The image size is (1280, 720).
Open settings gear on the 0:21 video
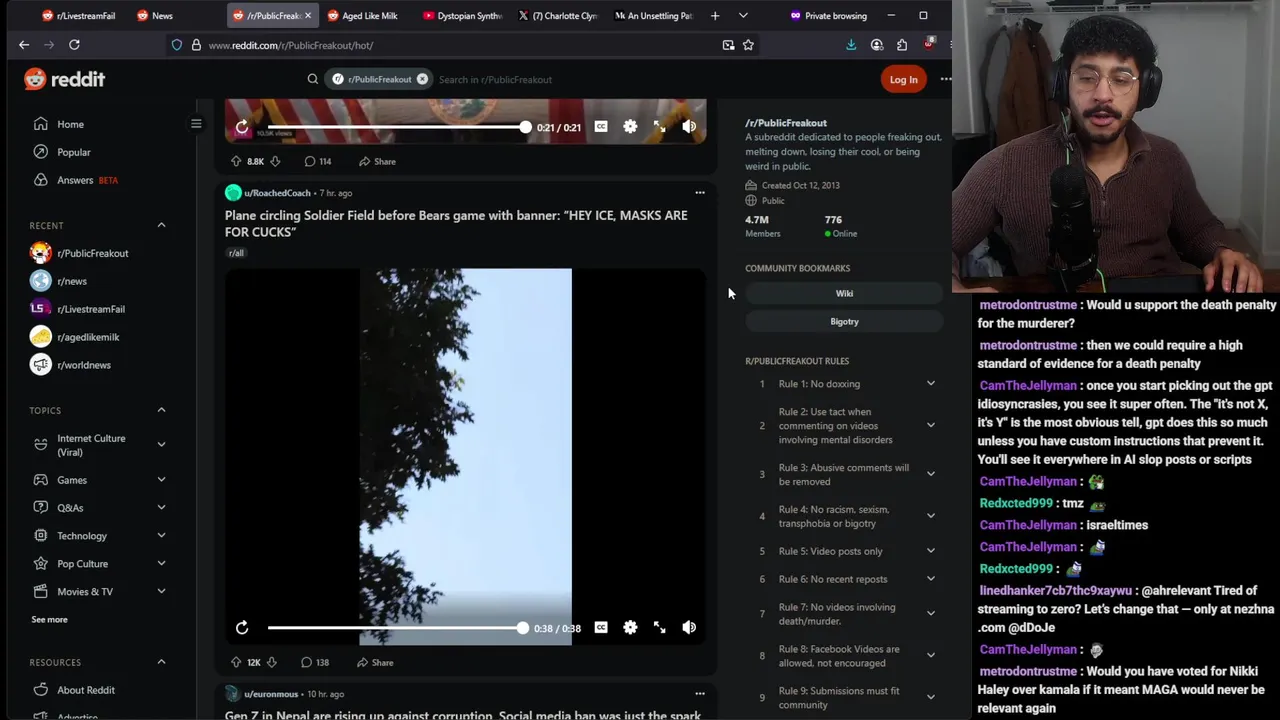coord(630,127)
